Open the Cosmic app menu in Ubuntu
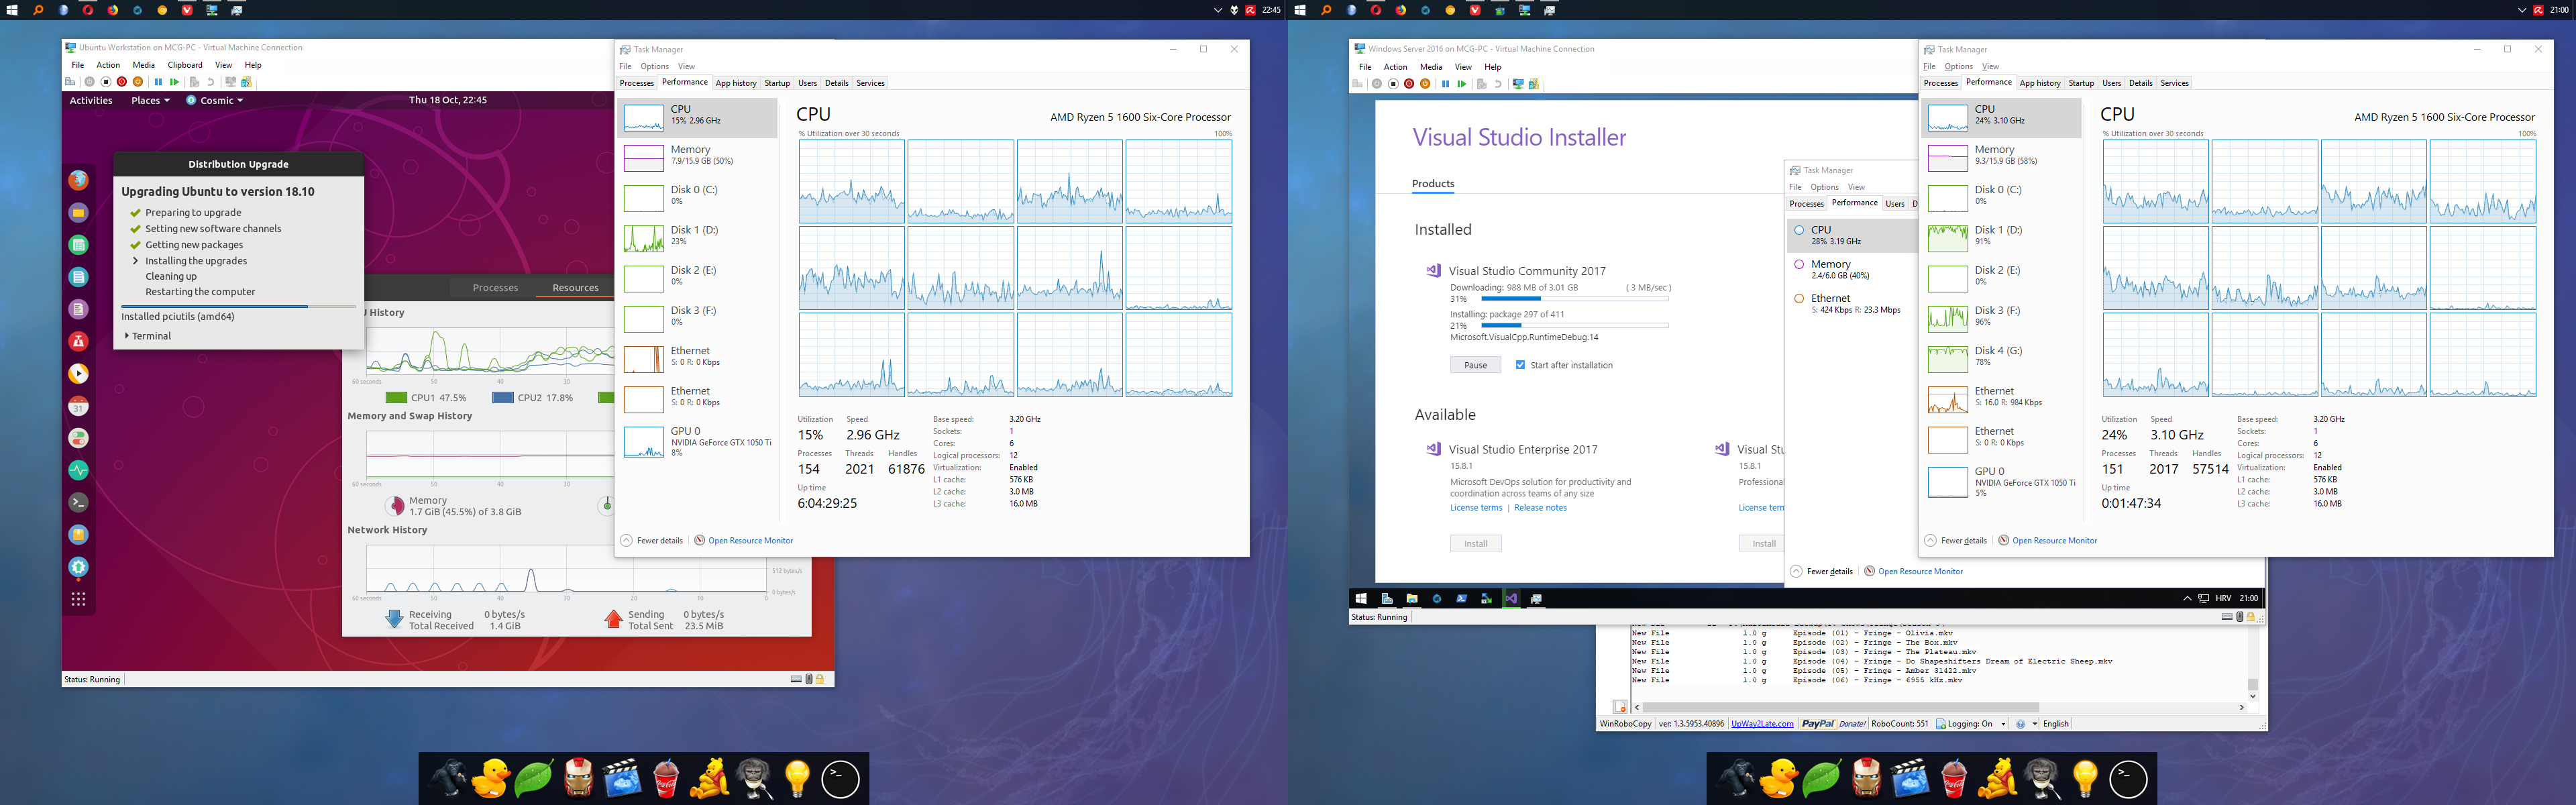 [215, 100]
